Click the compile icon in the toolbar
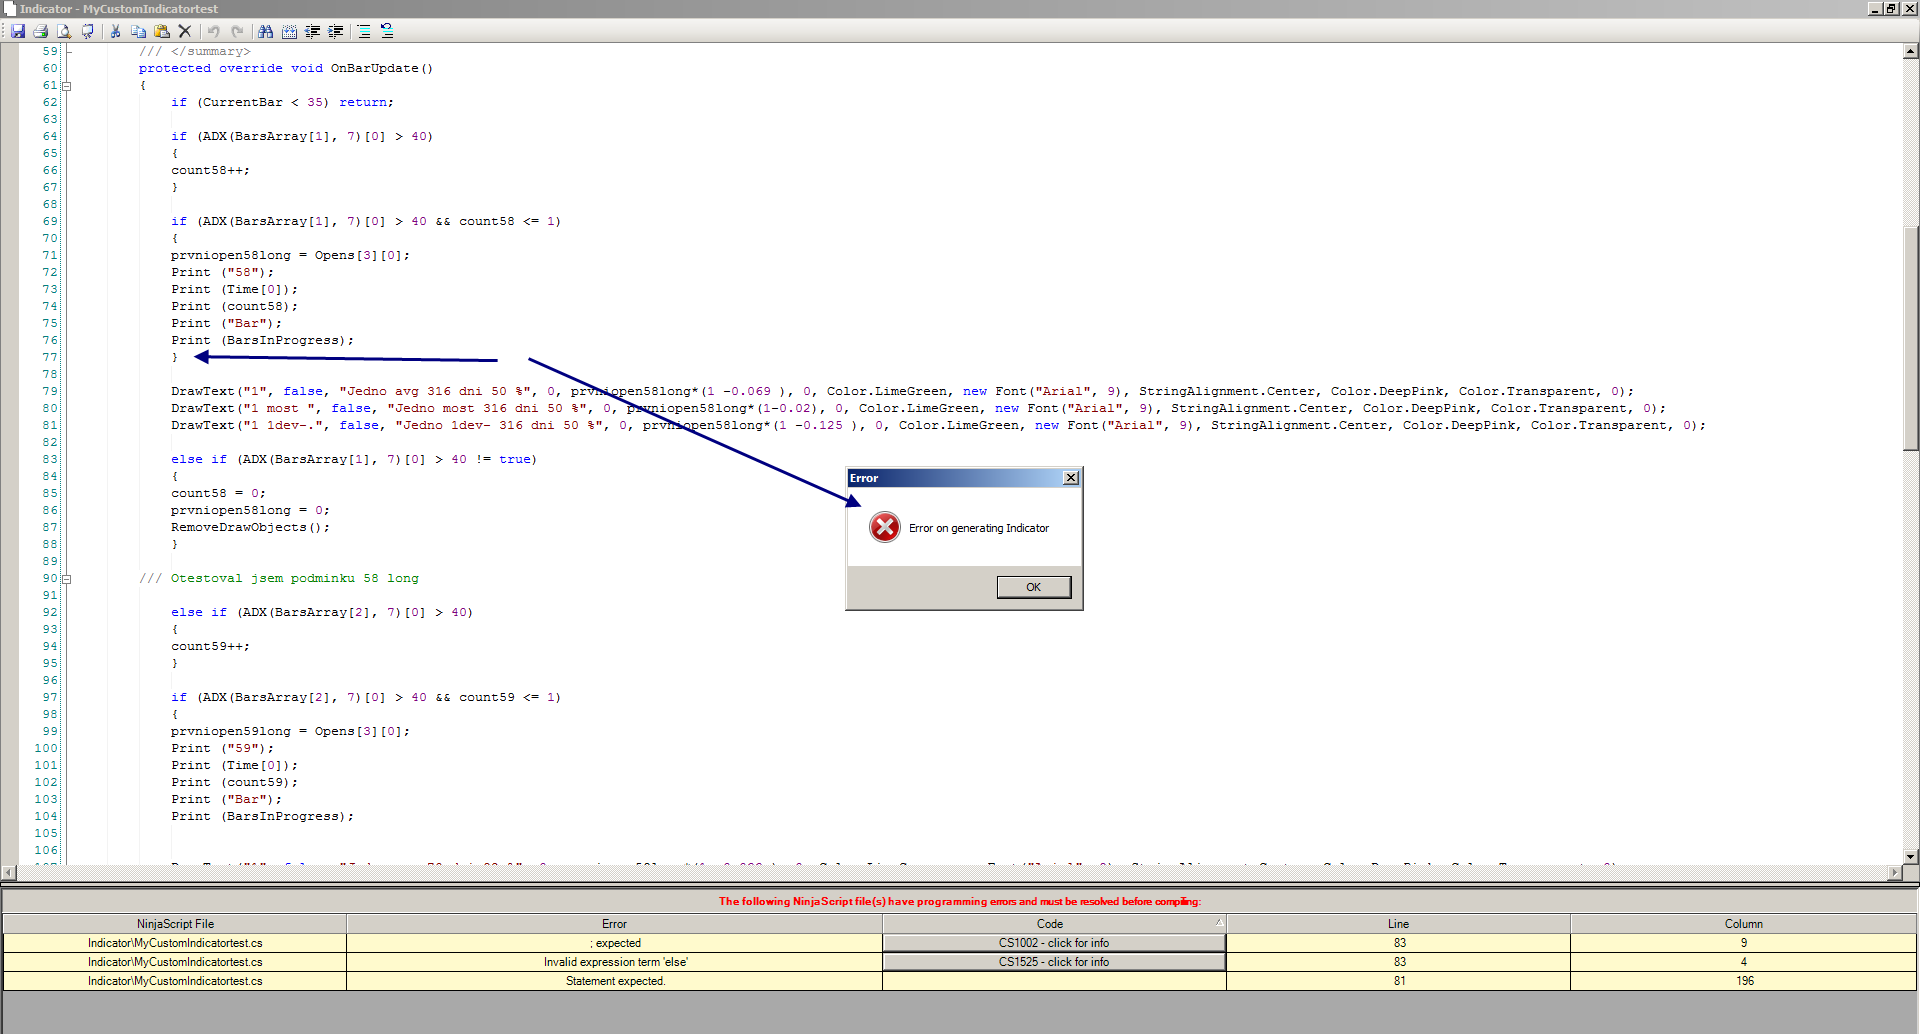Screen dimensions: 1920x1034 [x=88, y=31]
